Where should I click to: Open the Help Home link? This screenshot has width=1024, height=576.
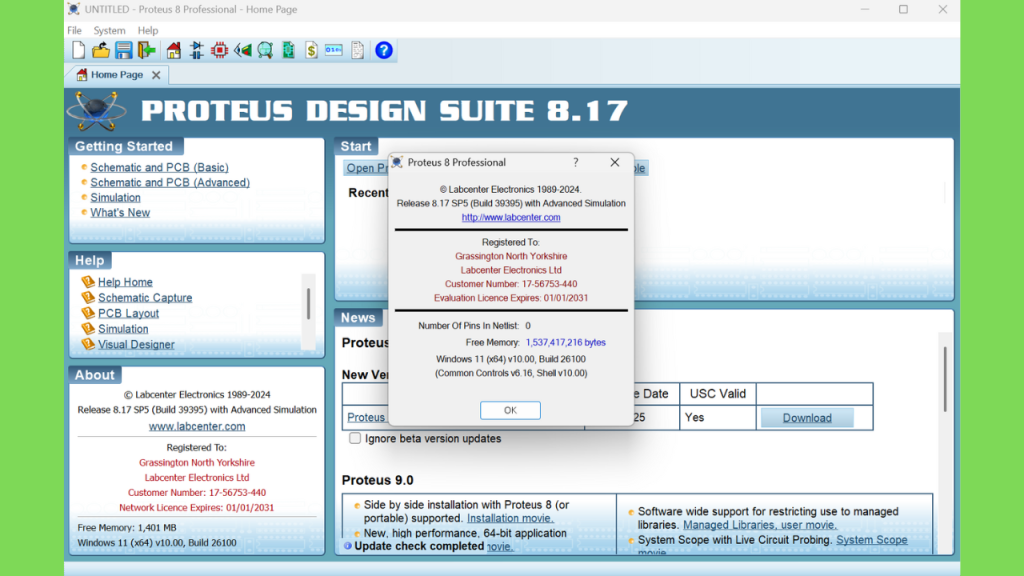tap(125, 282)
